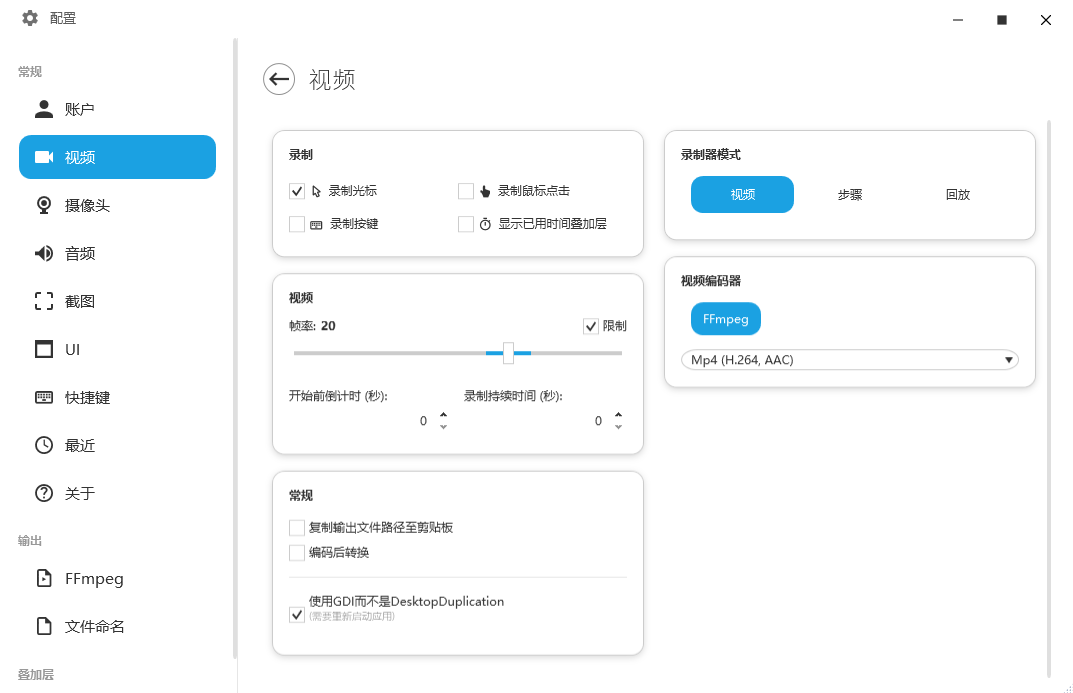Open the 账户 settings
1073x693 pixels.
pos(80,109)
